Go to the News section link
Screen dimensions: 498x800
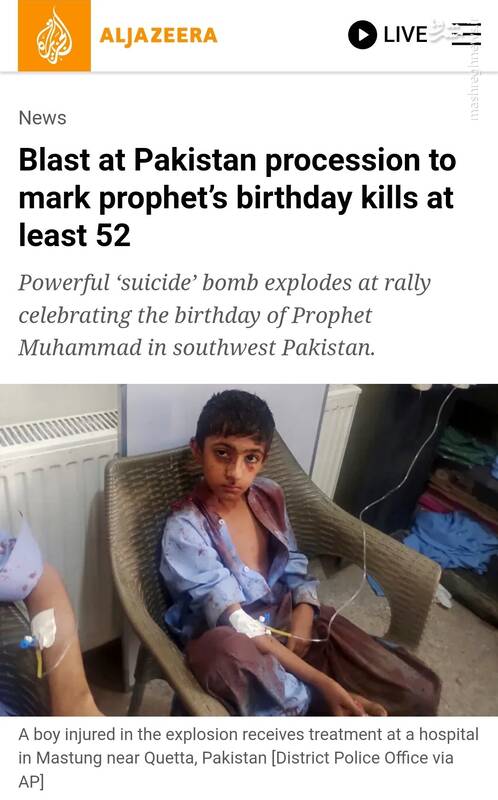pyautogui.click(x=42, y=118)
